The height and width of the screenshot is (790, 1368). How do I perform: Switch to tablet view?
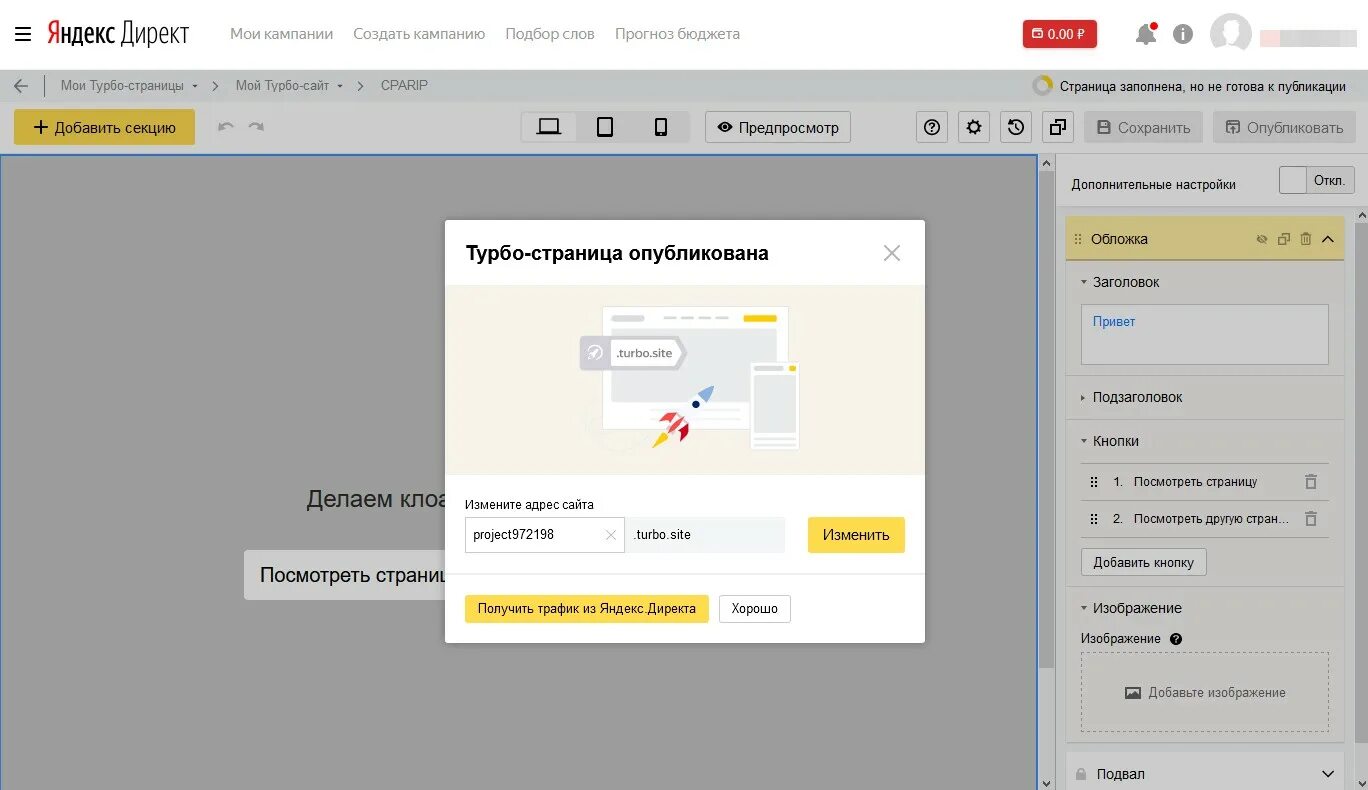tap(605, 127)
